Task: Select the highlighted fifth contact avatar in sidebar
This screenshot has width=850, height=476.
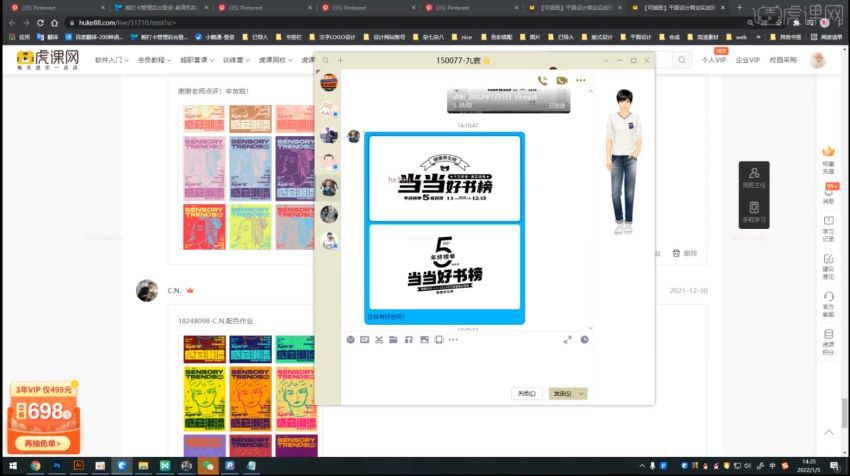Action: [x=329, y=188]
